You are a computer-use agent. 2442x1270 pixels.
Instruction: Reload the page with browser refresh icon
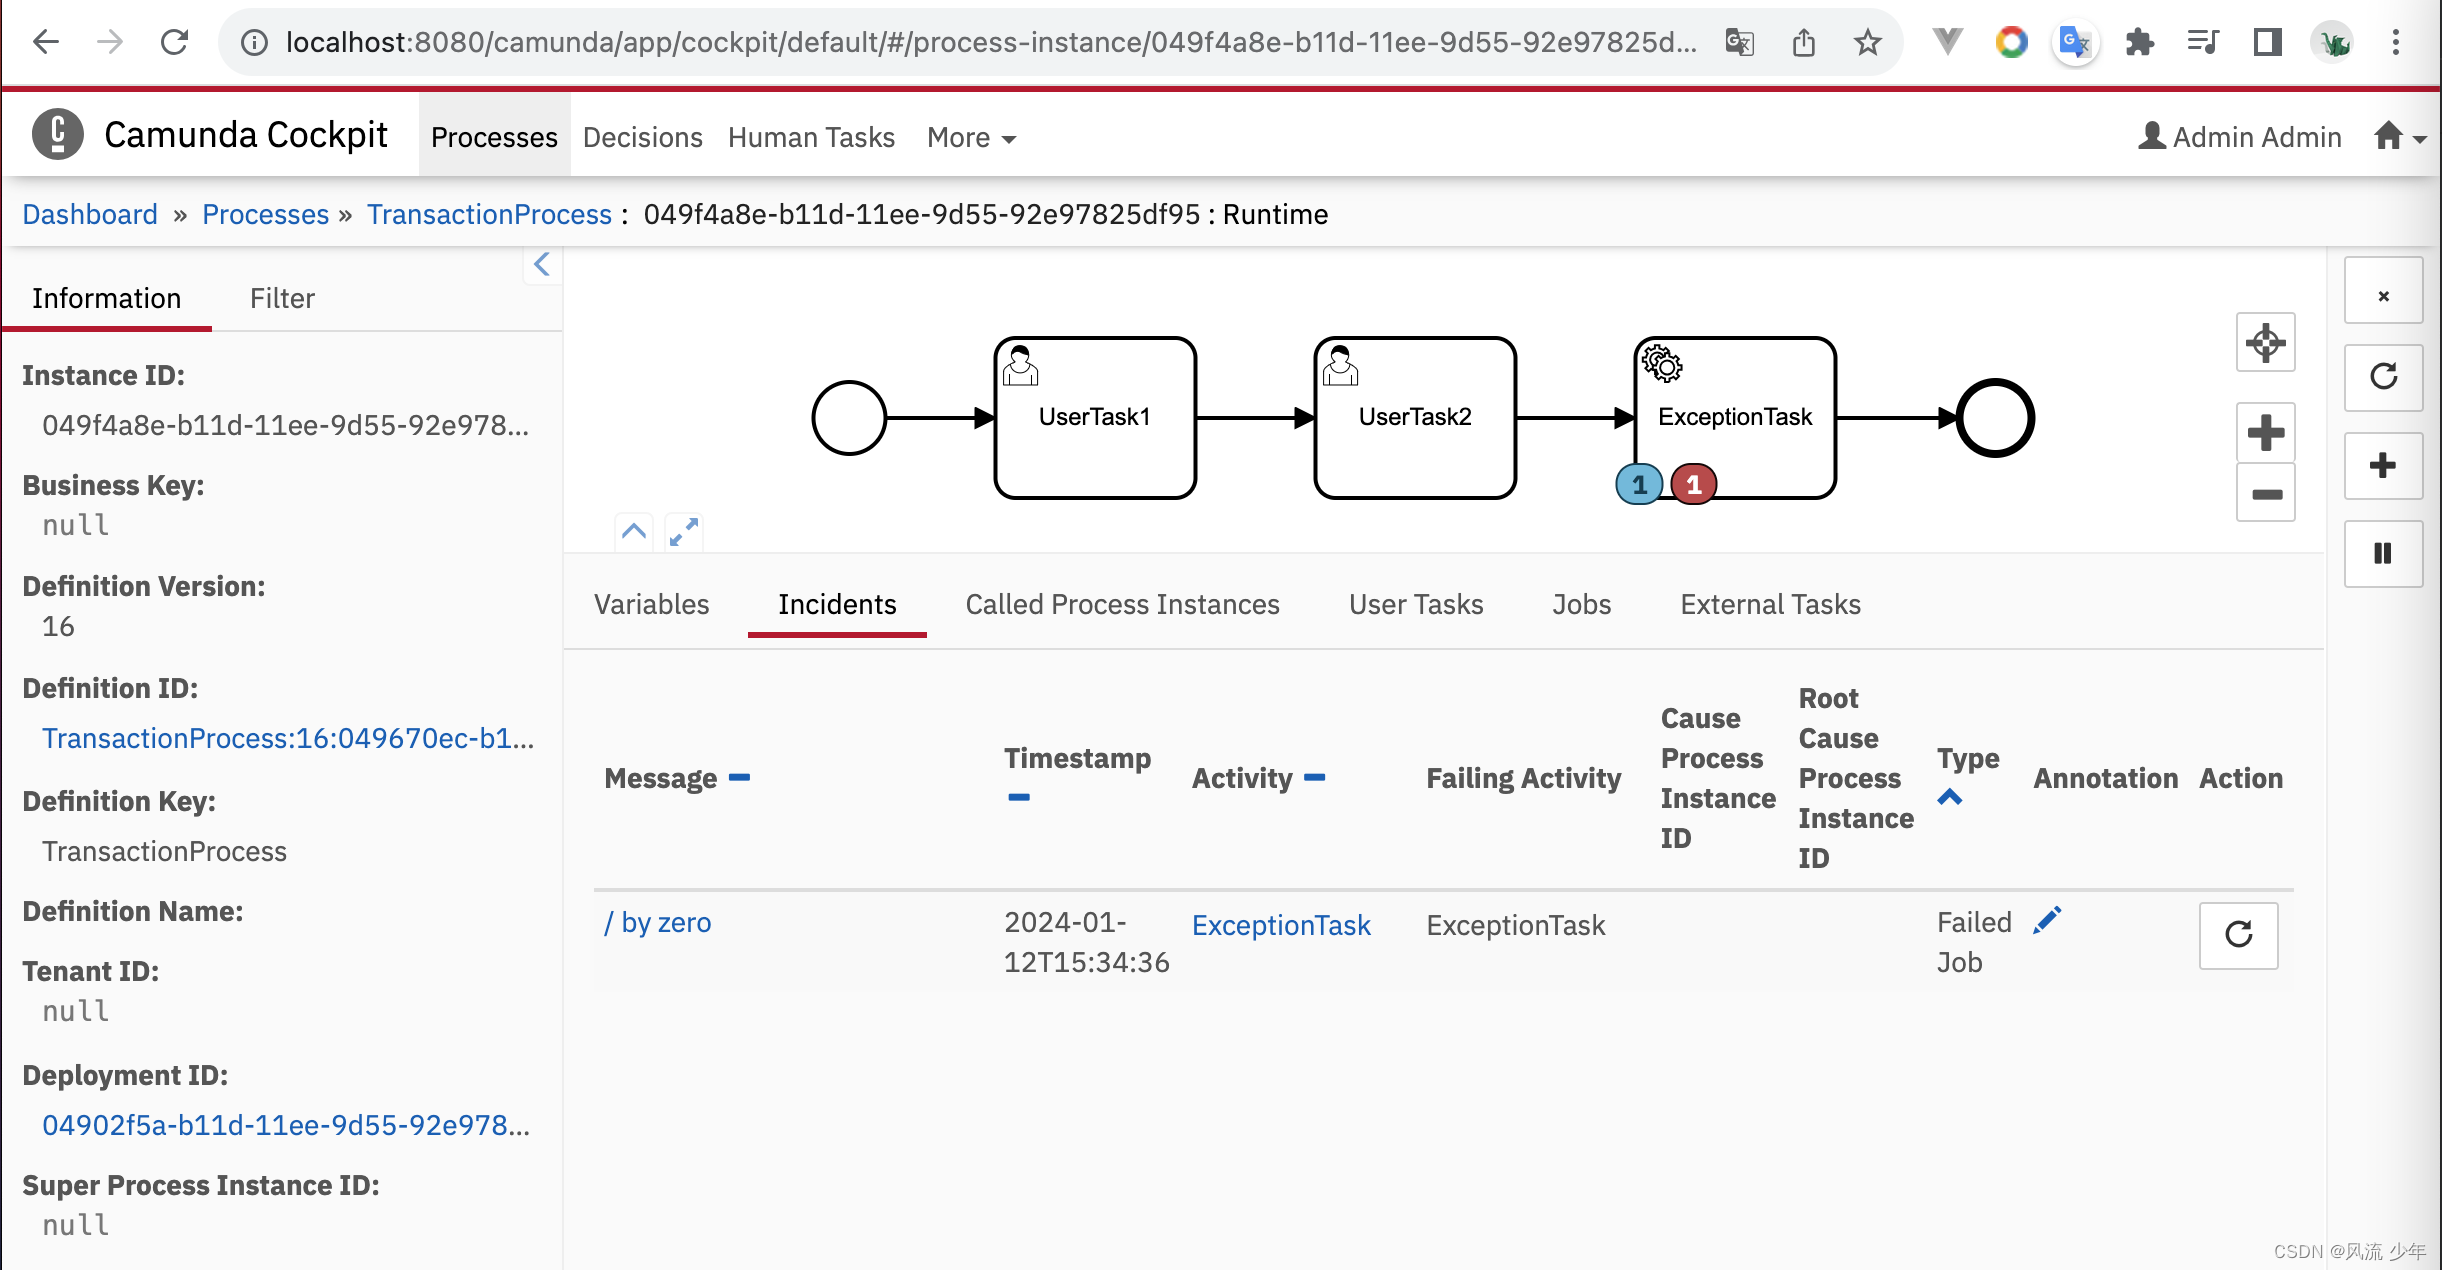(x=175, y=42)
